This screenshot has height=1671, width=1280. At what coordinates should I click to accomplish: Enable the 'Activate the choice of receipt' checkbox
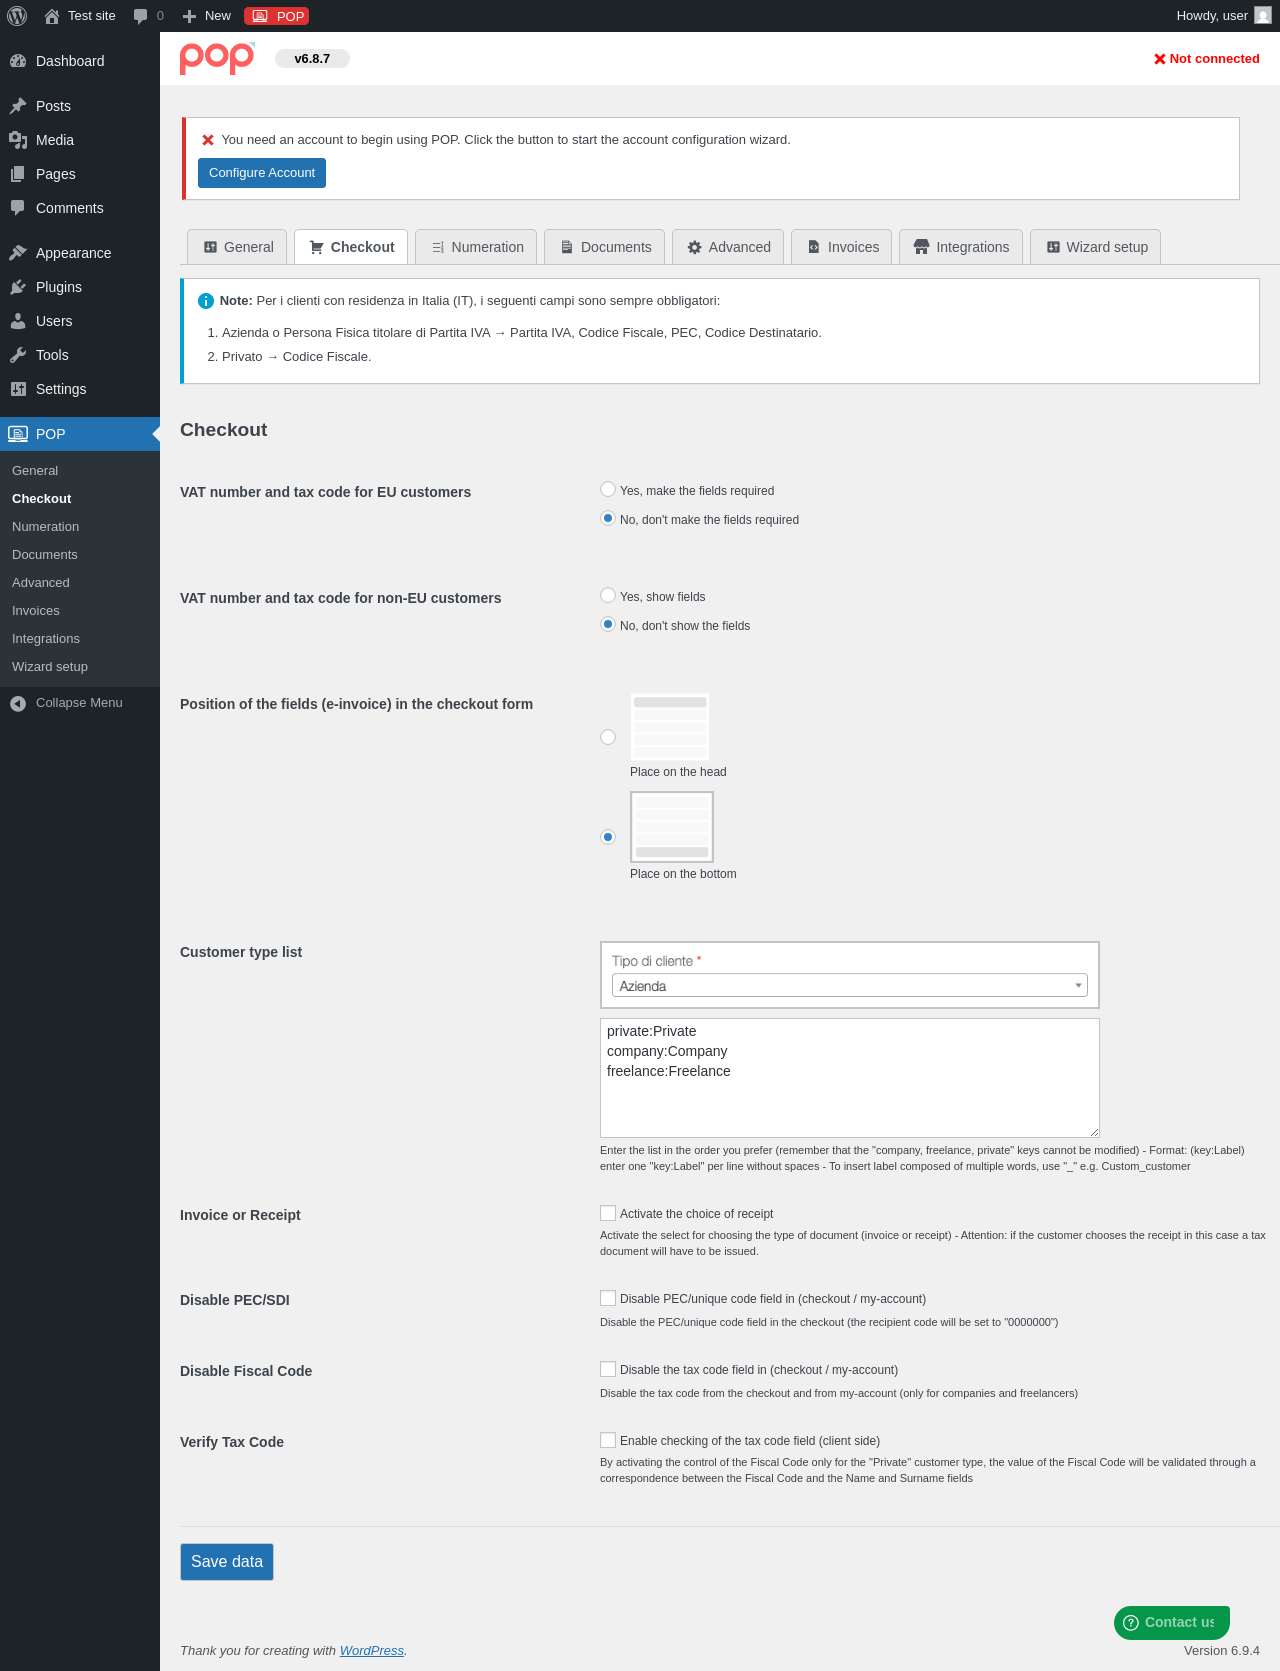pos(608,1213)
